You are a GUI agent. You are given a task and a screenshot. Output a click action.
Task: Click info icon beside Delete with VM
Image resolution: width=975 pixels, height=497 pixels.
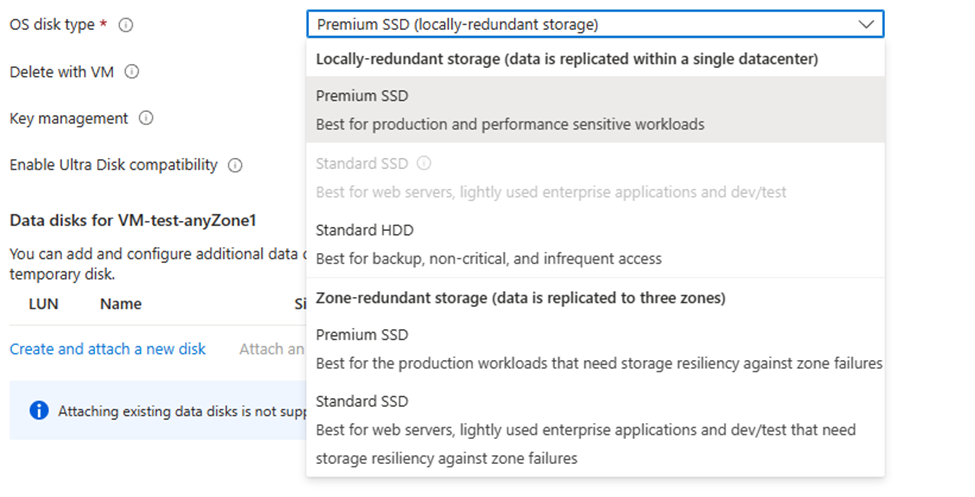[x=131, y=72]
